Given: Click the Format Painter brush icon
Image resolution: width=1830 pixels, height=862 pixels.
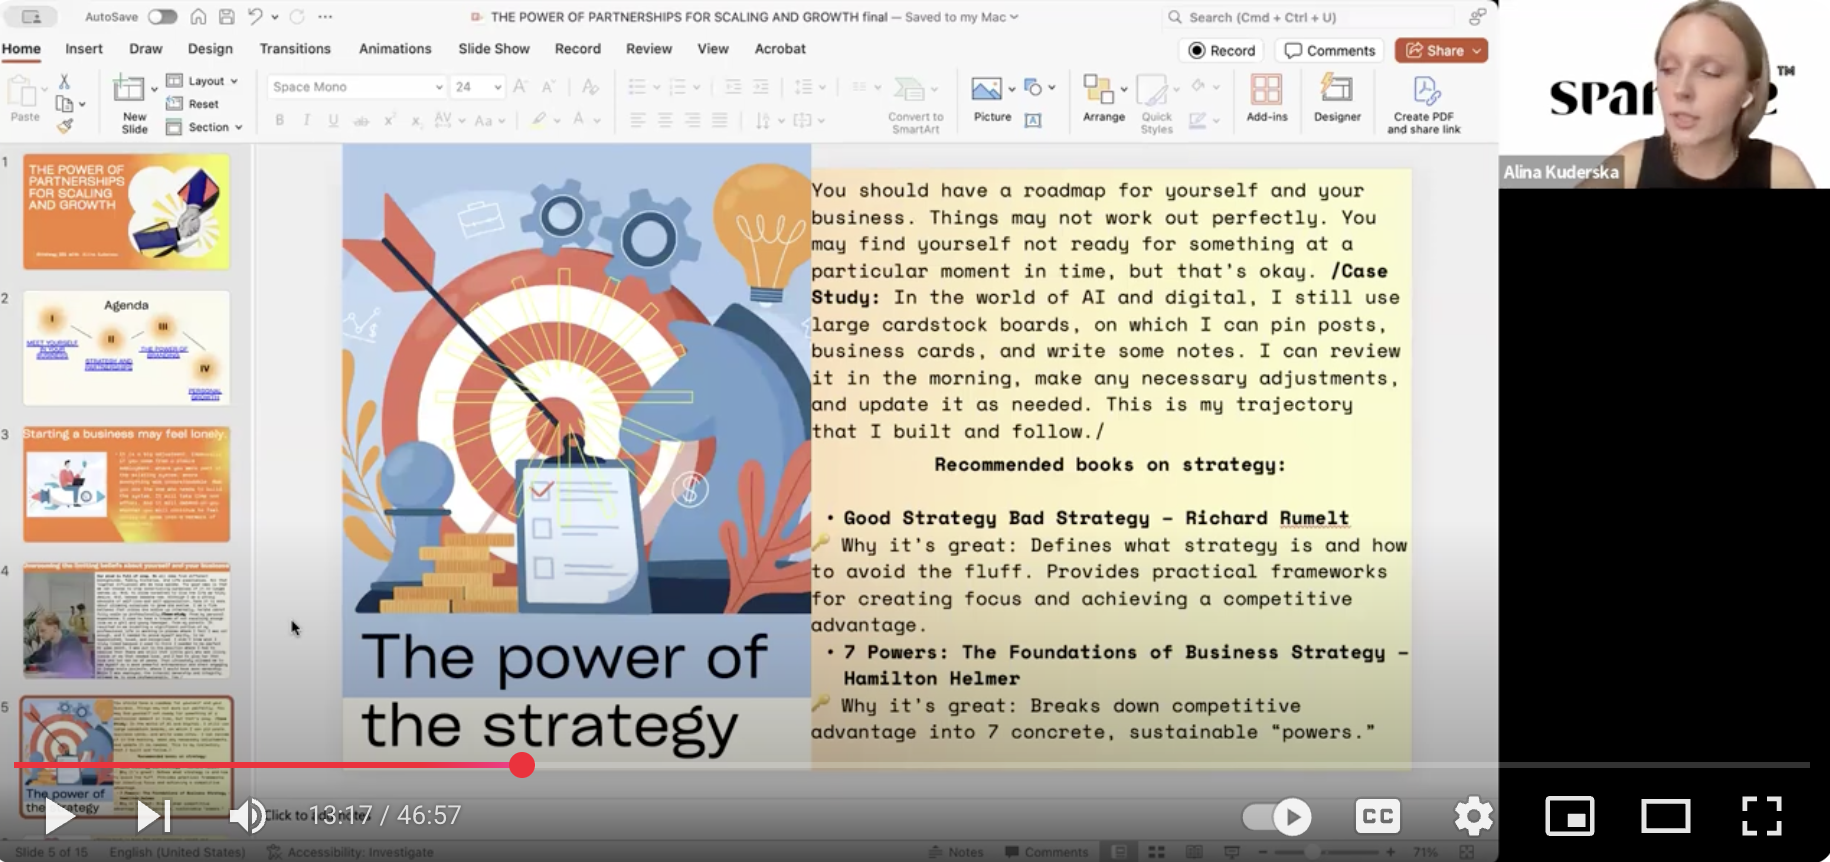Looking at the screenshot, I should (x=65, y=127).
